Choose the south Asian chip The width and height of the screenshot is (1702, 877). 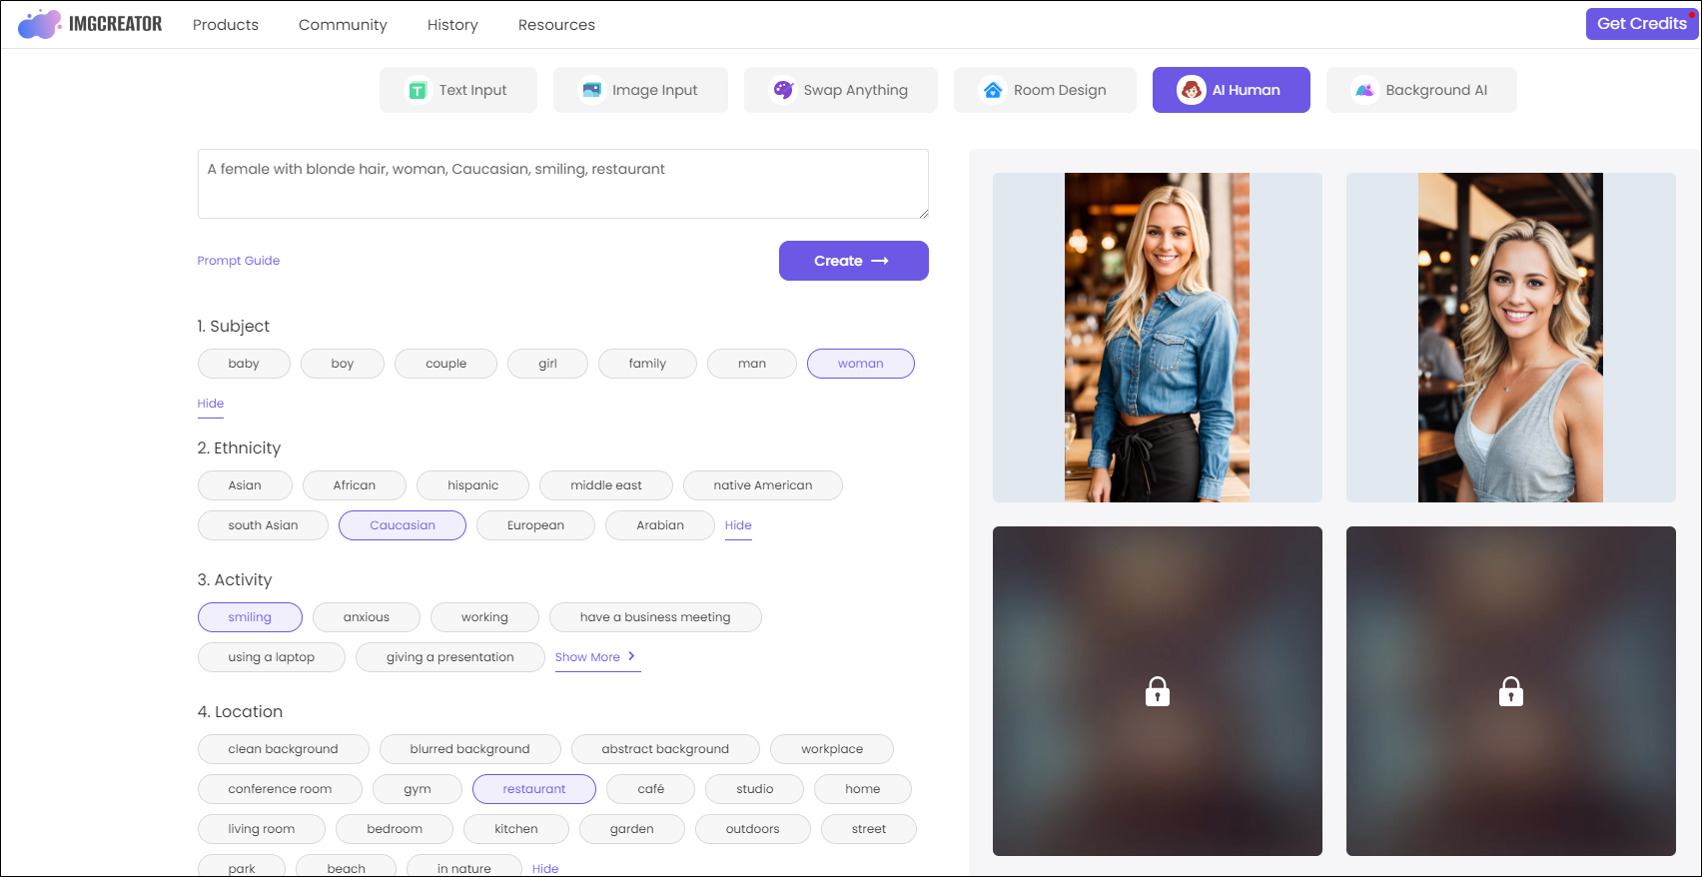pyautogui.click(x=263, y=526)
